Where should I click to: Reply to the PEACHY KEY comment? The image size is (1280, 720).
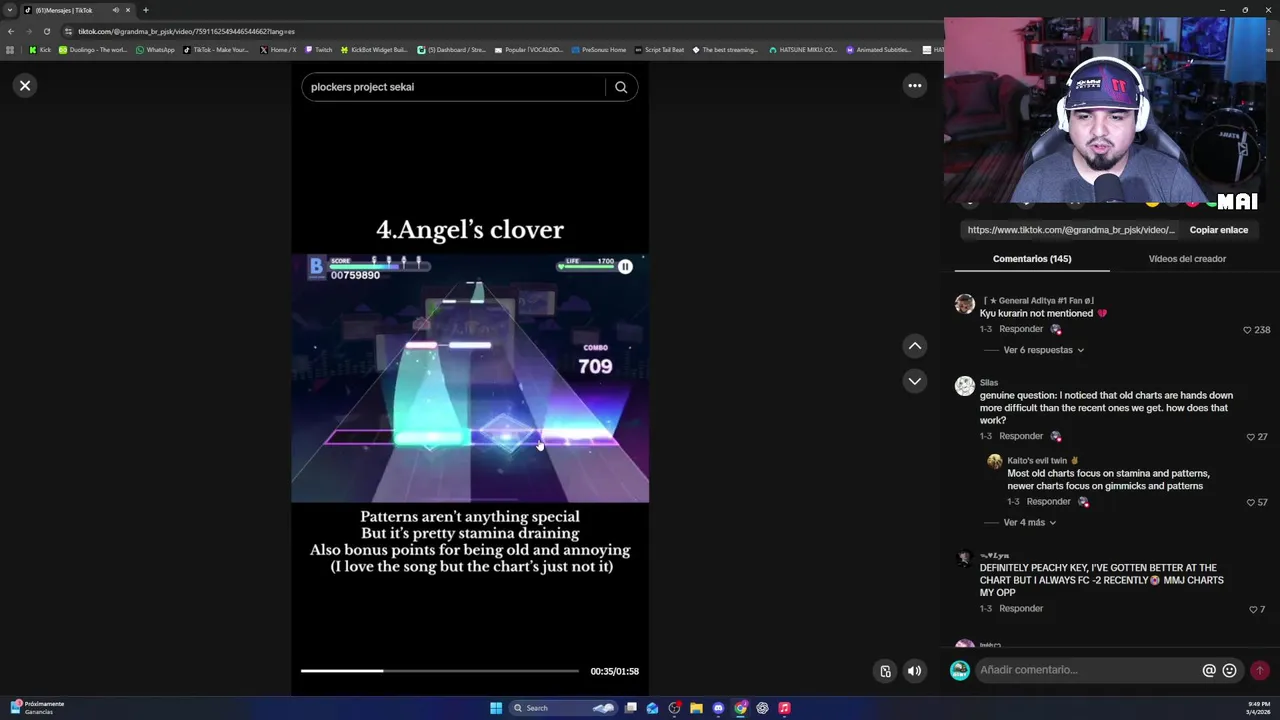click(x=1021, y=608)
